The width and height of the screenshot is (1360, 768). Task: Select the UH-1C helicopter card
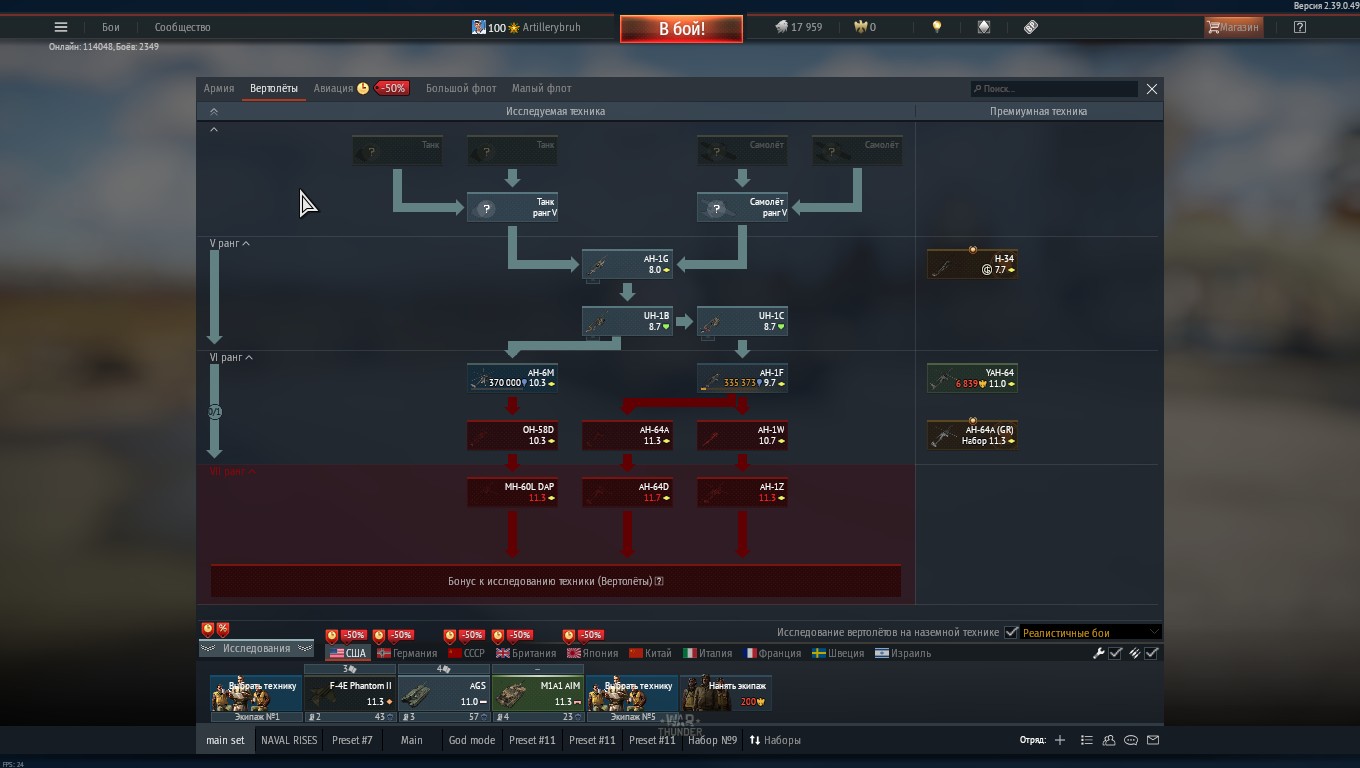click(742, 321)
